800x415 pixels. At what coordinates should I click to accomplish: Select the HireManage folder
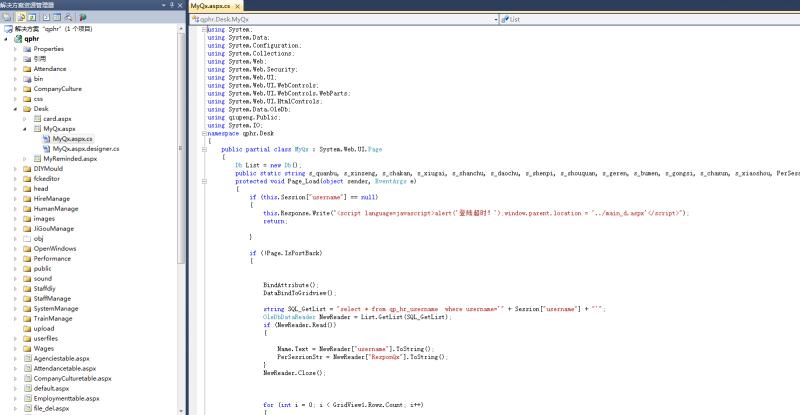[52, 199]
